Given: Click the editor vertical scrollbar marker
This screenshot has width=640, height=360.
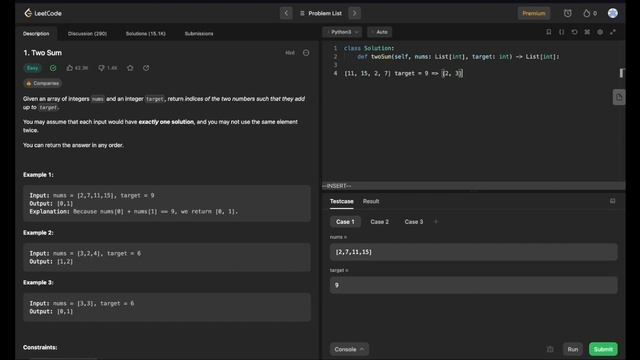Looking at the screenshot, I should click(622, 73).
